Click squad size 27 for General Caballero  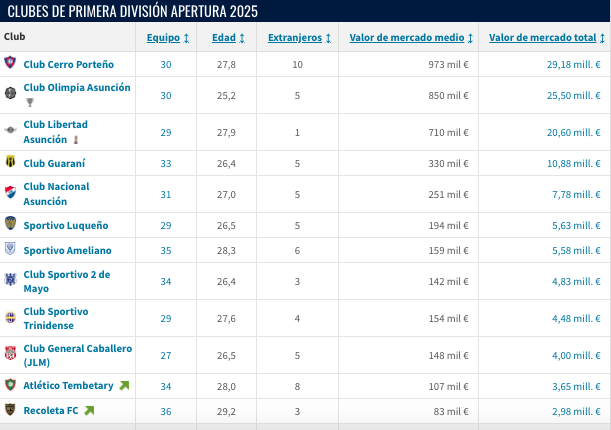(x=166, y=356)
